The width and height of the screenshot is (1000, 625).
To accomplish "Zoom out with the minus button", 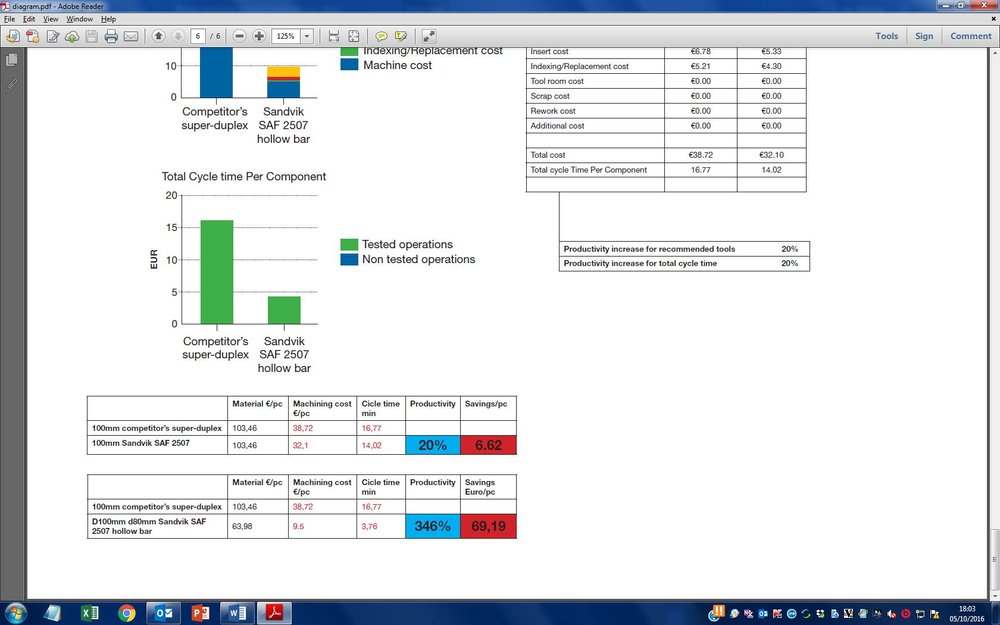I will pyautogui.click(x=239, y=36).
